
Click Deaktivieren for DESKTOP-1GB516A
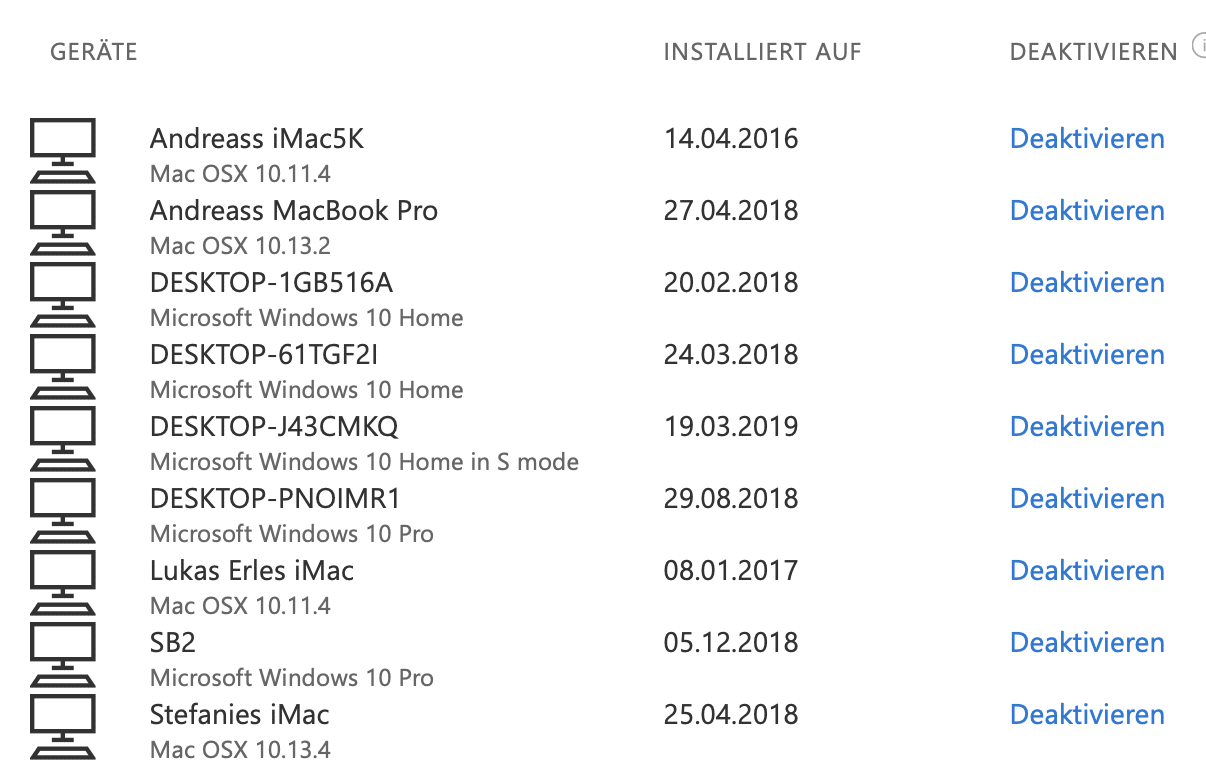pyautogui.click(x=1087, y=283)
